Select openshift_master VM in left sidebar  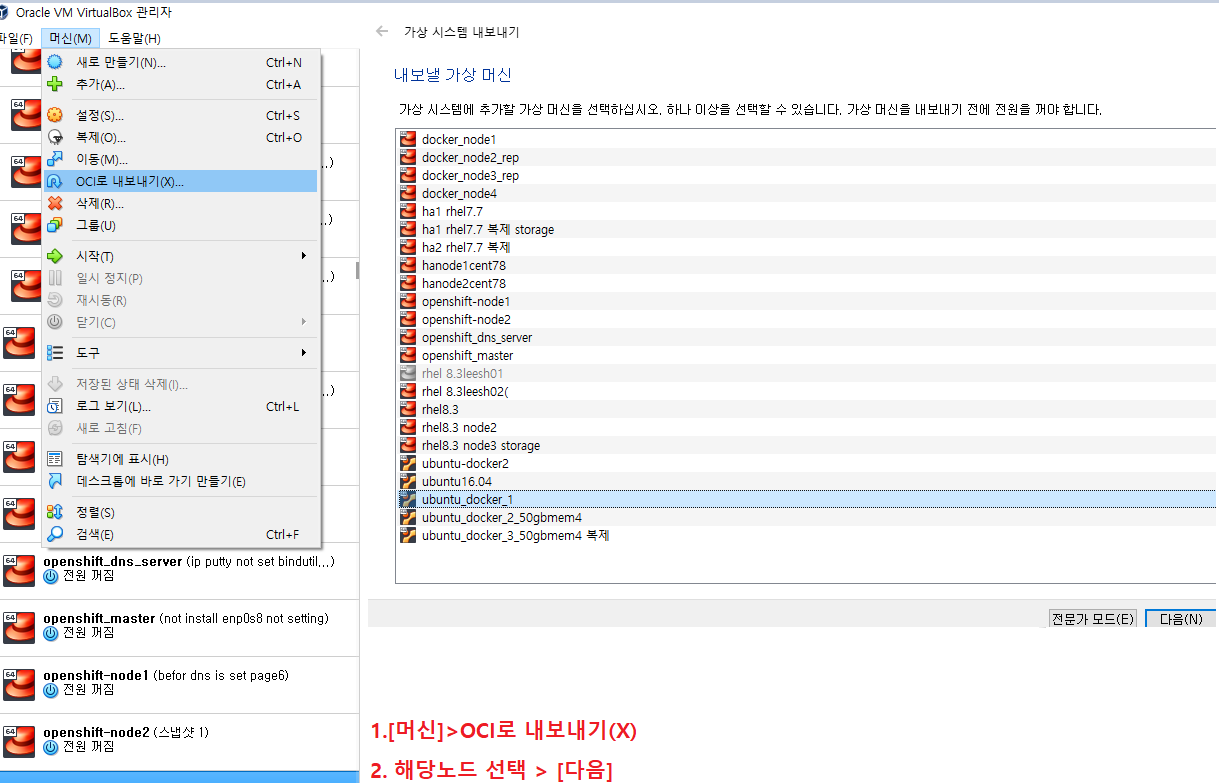tap(179, 627)
